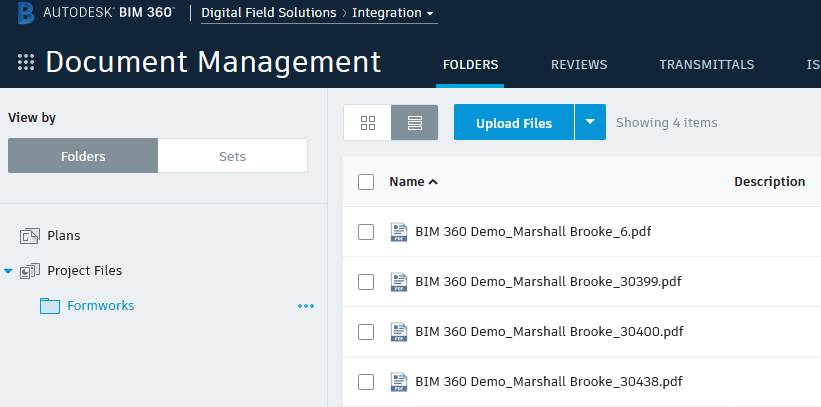Click the Project Files folder icon
The height and width of the screenshot is (407, 821).
pyautogui.click(x=29, y=271)
